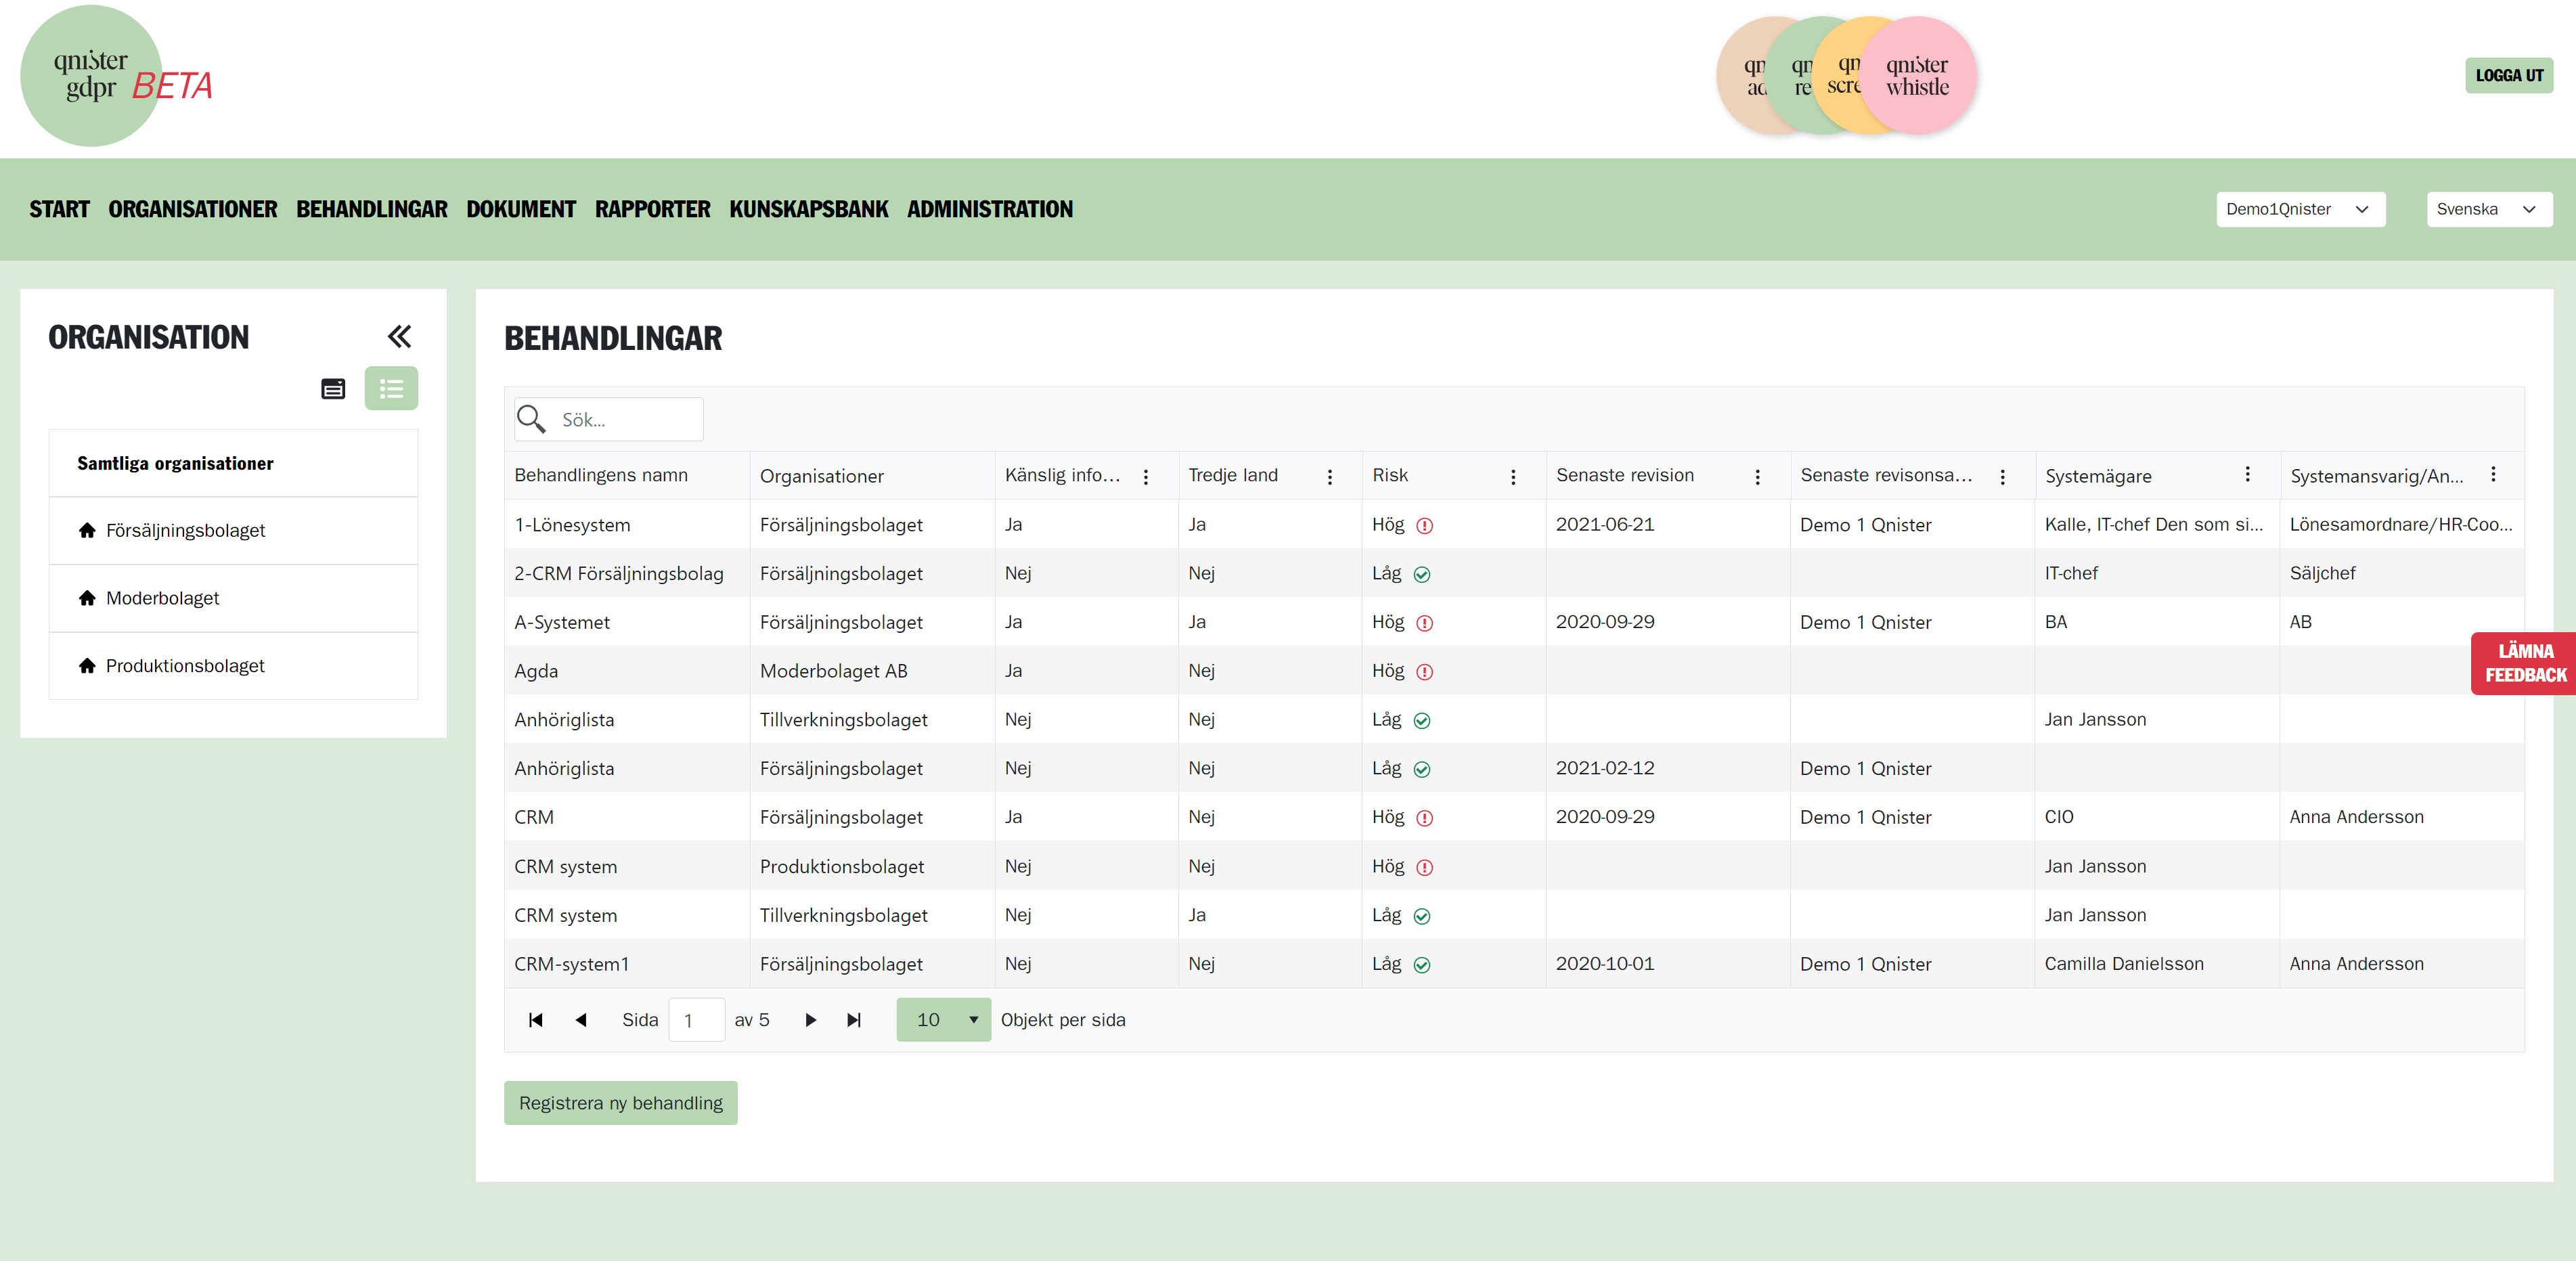Open the 10 objects per page dropdown
2576x1261 pixels.
point(943,1020)
